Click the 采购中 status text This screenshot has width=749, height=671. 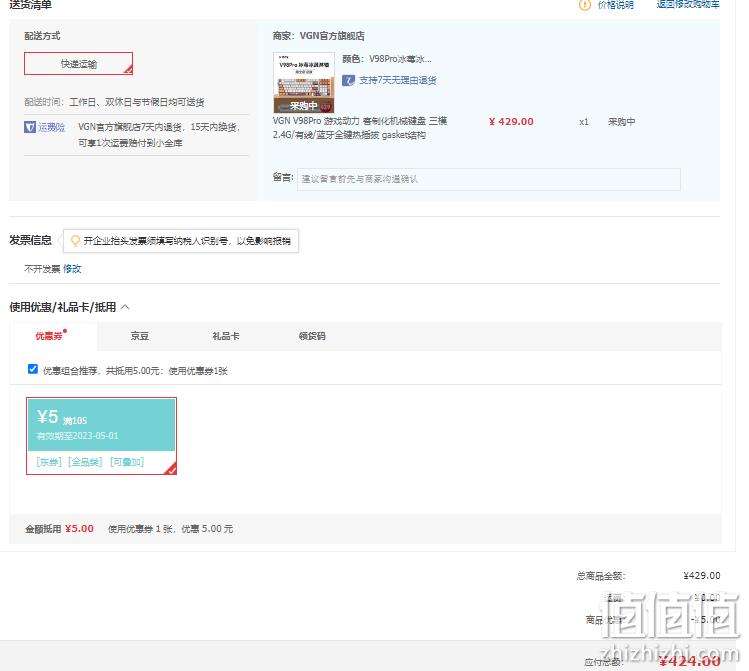621,122
